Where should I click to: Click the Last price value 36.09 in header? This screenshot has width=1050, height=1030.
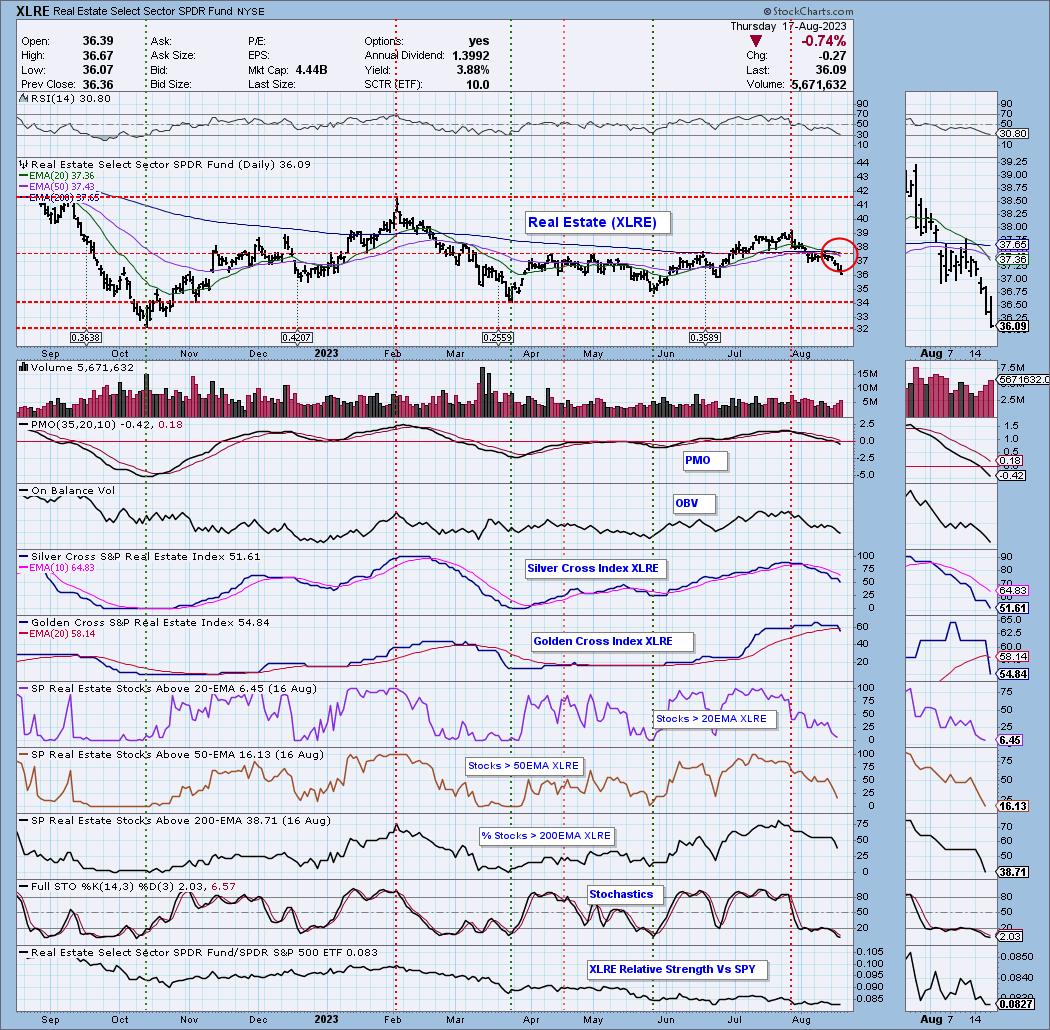pos(831,70)
